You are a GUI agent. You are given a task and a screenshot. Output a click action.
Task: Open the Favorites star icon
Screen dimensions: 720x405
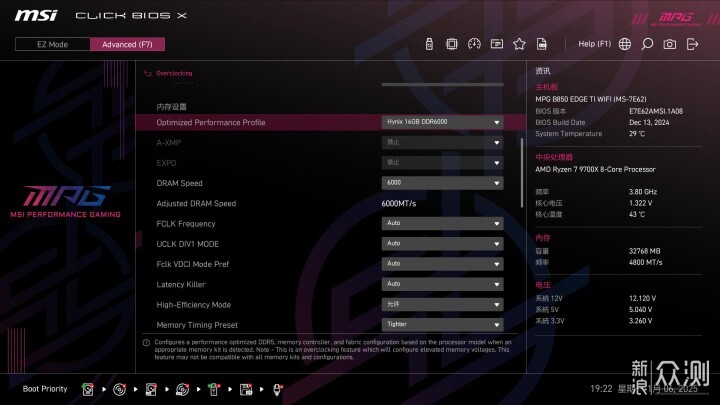[519, 44]
